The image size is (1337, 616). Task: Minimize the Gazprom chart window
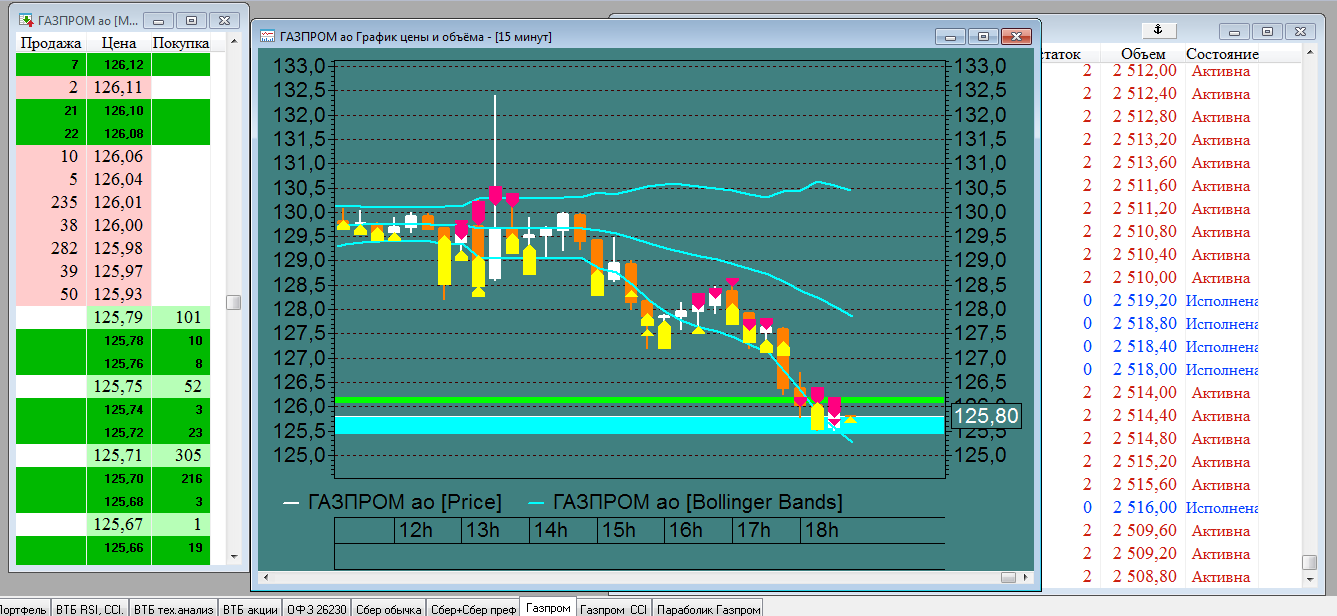point(950,36)
